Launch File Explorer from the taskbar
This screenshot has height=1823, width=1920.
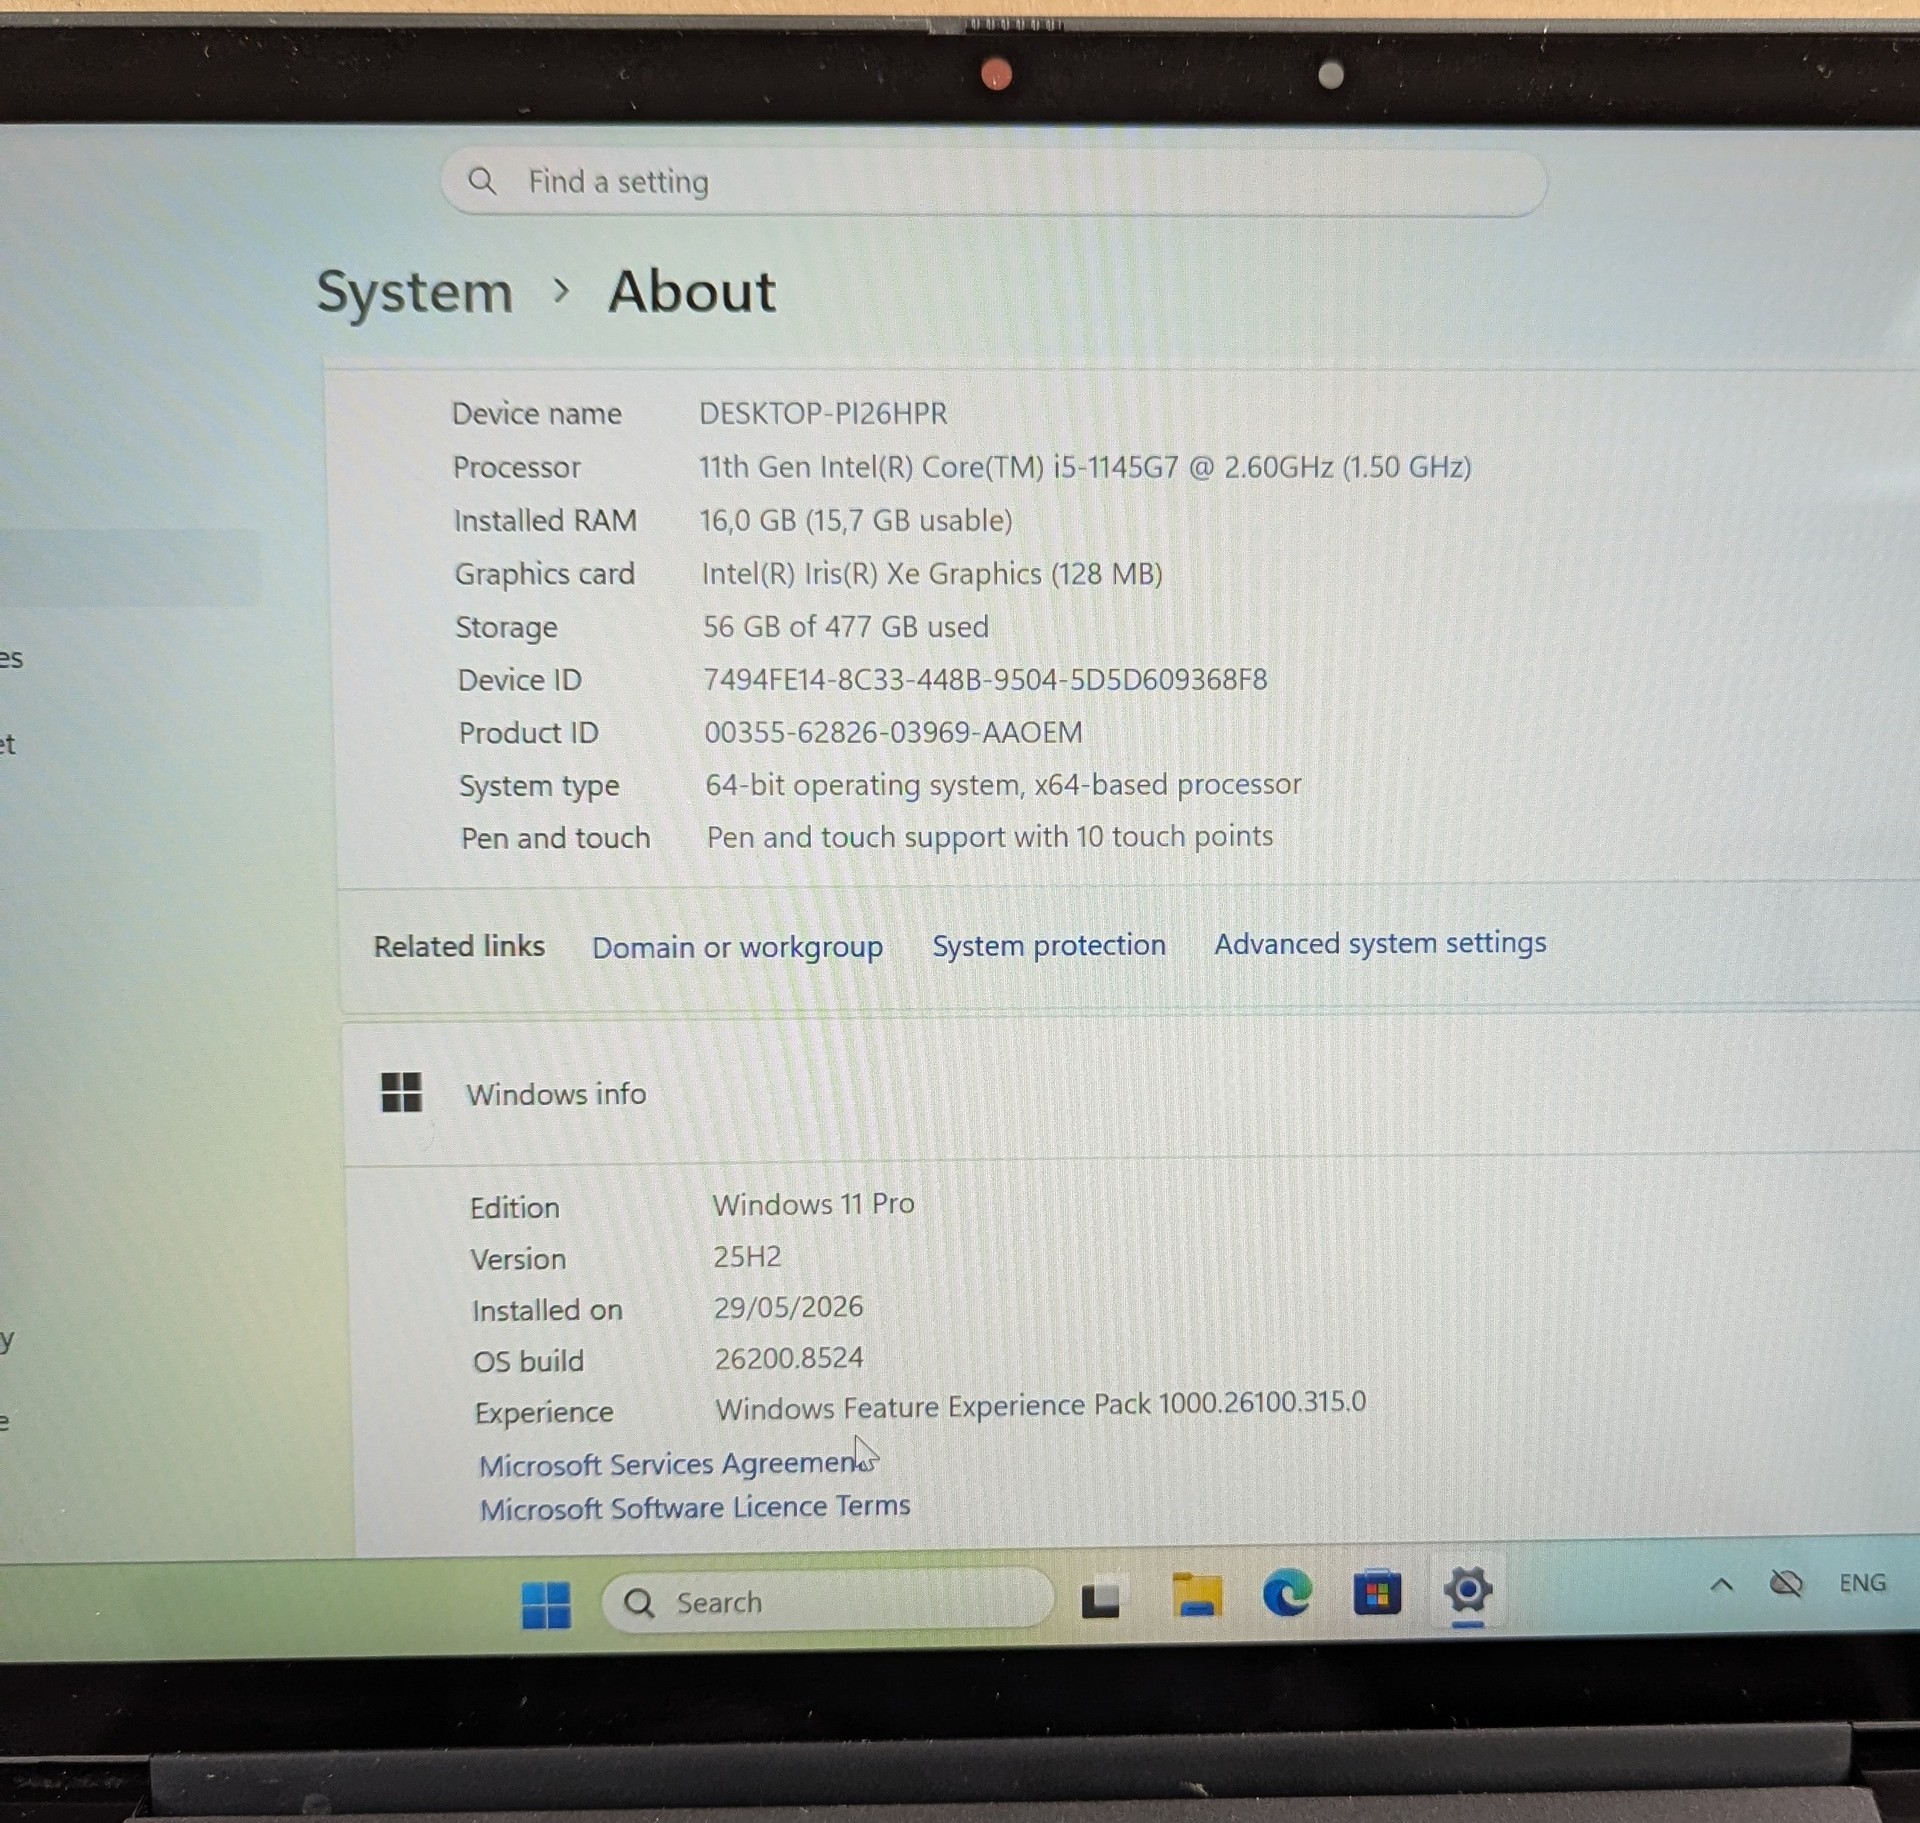coord(1197,1595)
